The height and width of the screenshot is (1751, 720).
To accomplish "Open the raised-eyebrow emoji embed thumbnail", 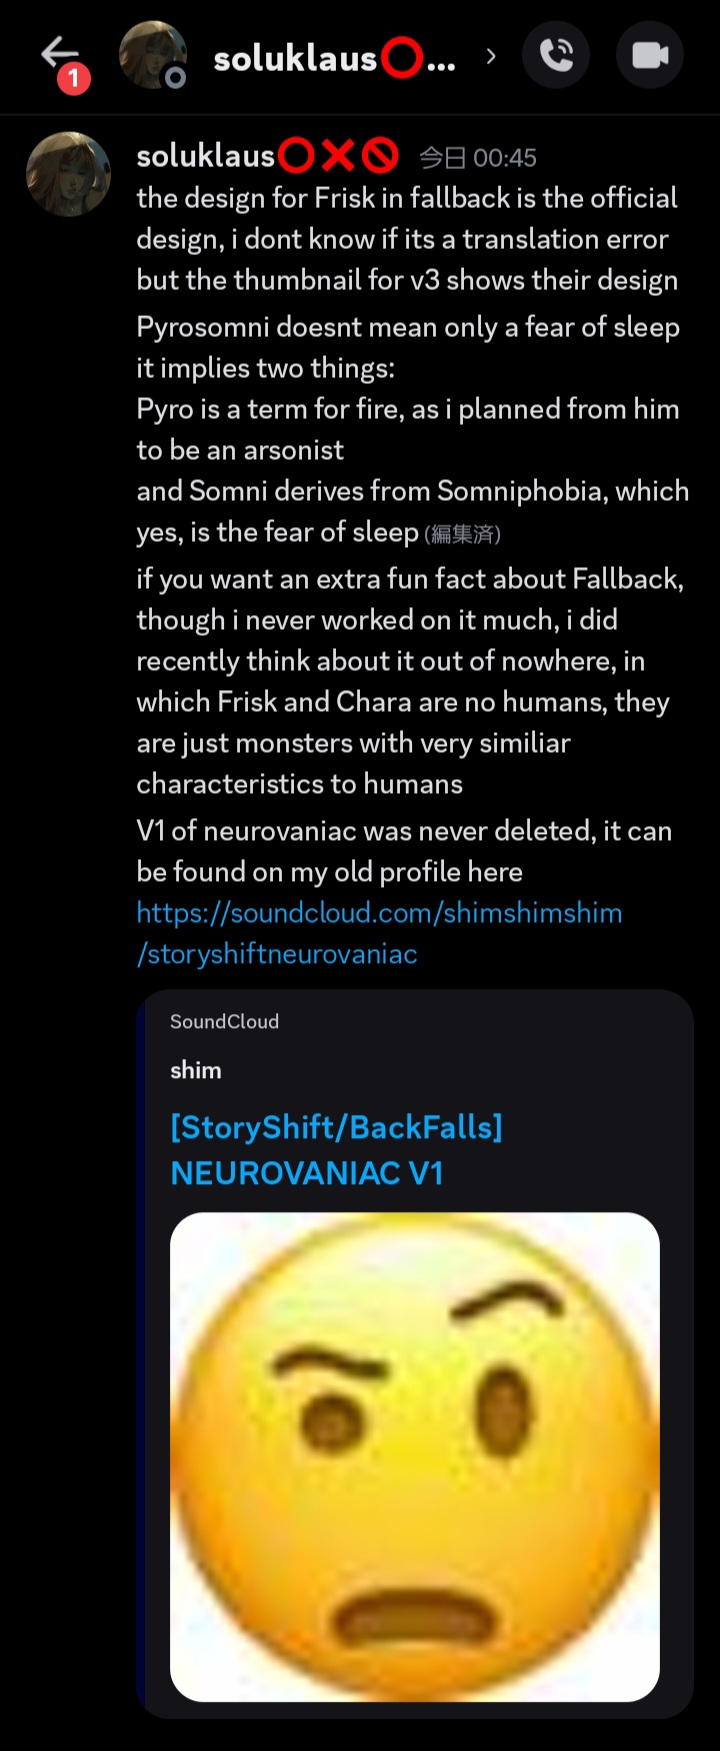I will click(415, 1457).
